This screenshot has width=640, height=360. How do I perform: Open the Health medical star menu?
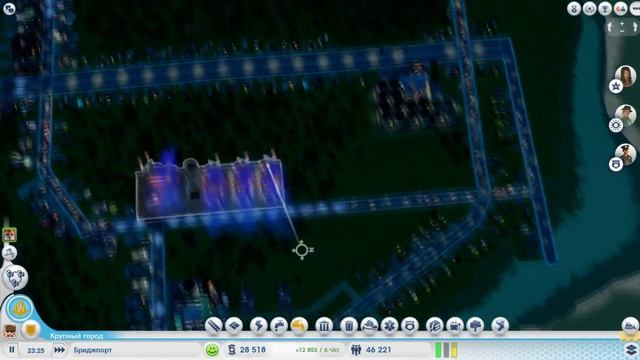pos(389,326)
